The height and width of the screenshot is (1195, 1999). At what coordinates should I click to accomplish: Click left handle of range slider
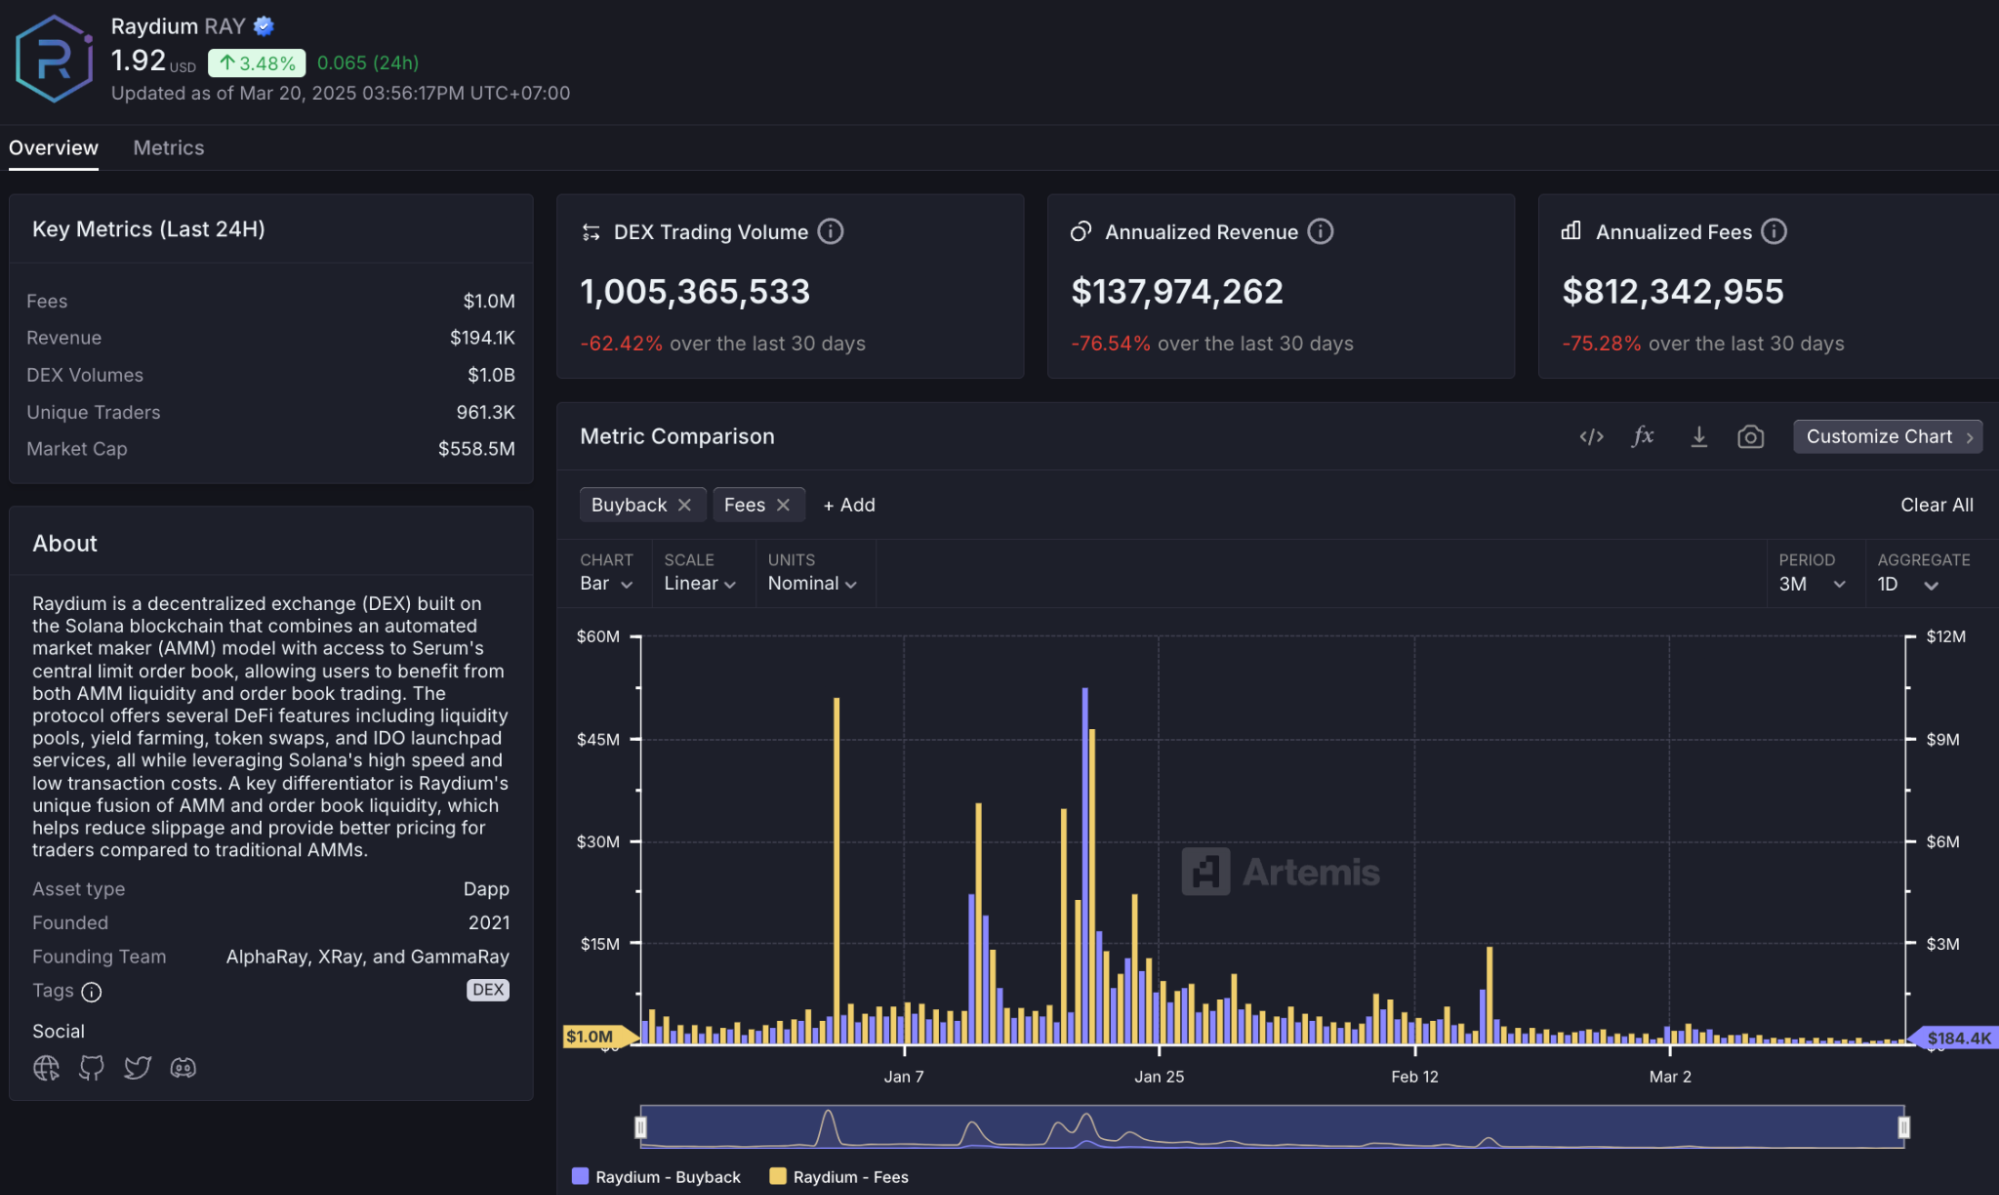point(641,1128)
